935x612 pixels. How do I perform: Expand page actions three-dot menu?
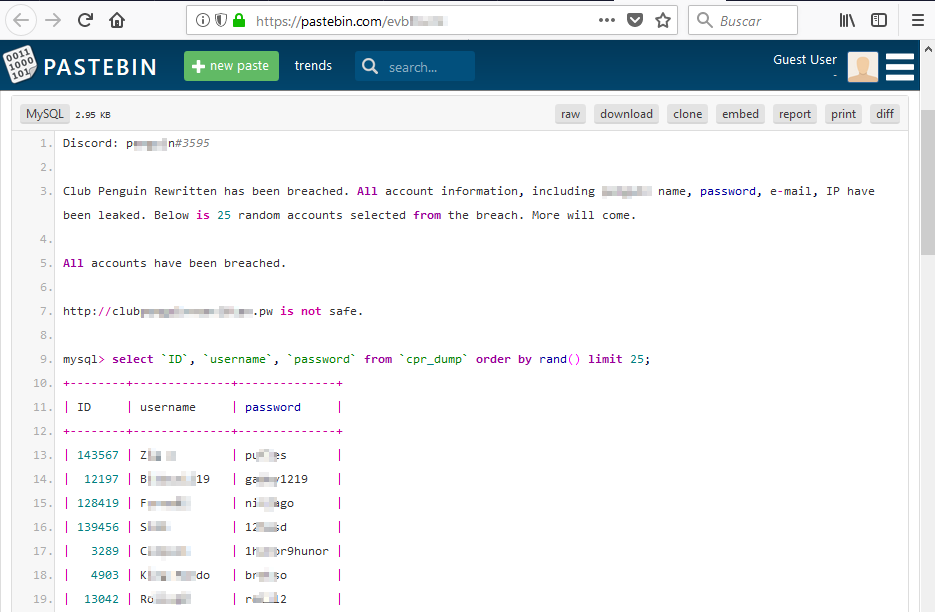click(x=607, y=20)
